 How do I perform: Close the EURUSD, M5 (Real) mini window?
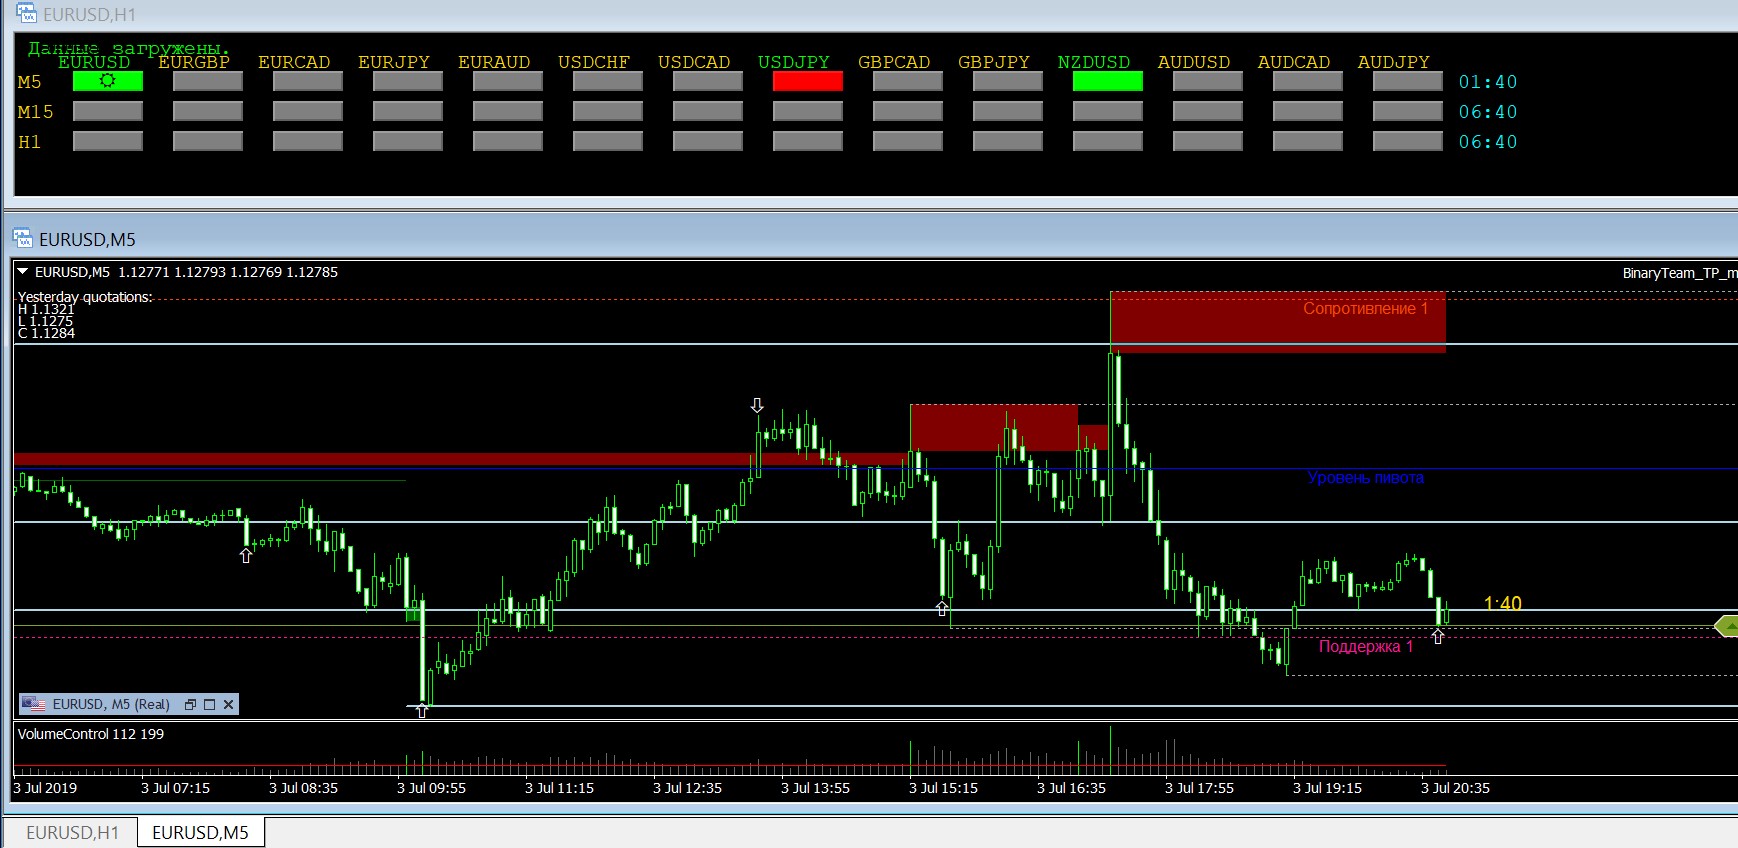click(229, 704)
